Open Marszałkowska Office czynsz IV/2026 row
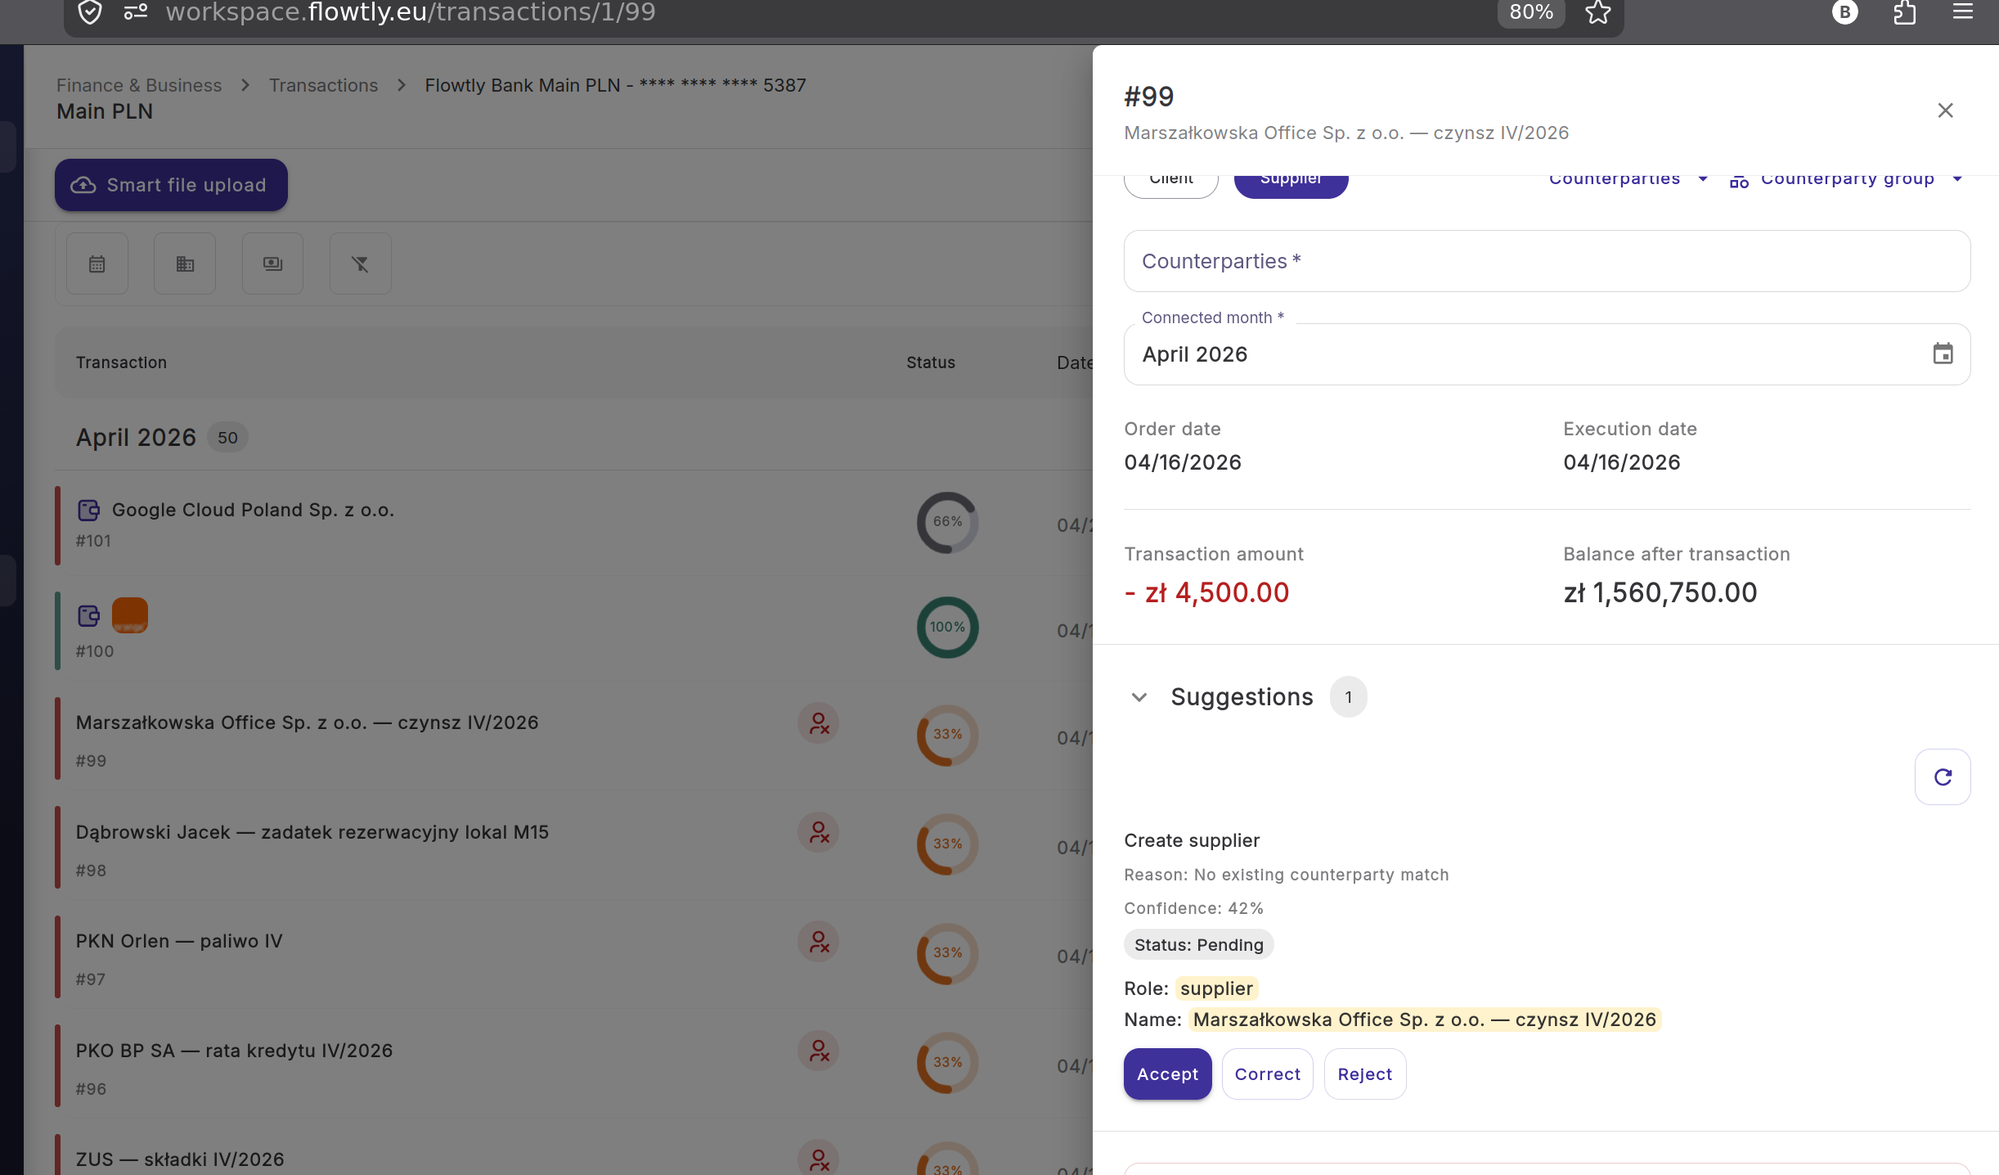 click(307, 723)
